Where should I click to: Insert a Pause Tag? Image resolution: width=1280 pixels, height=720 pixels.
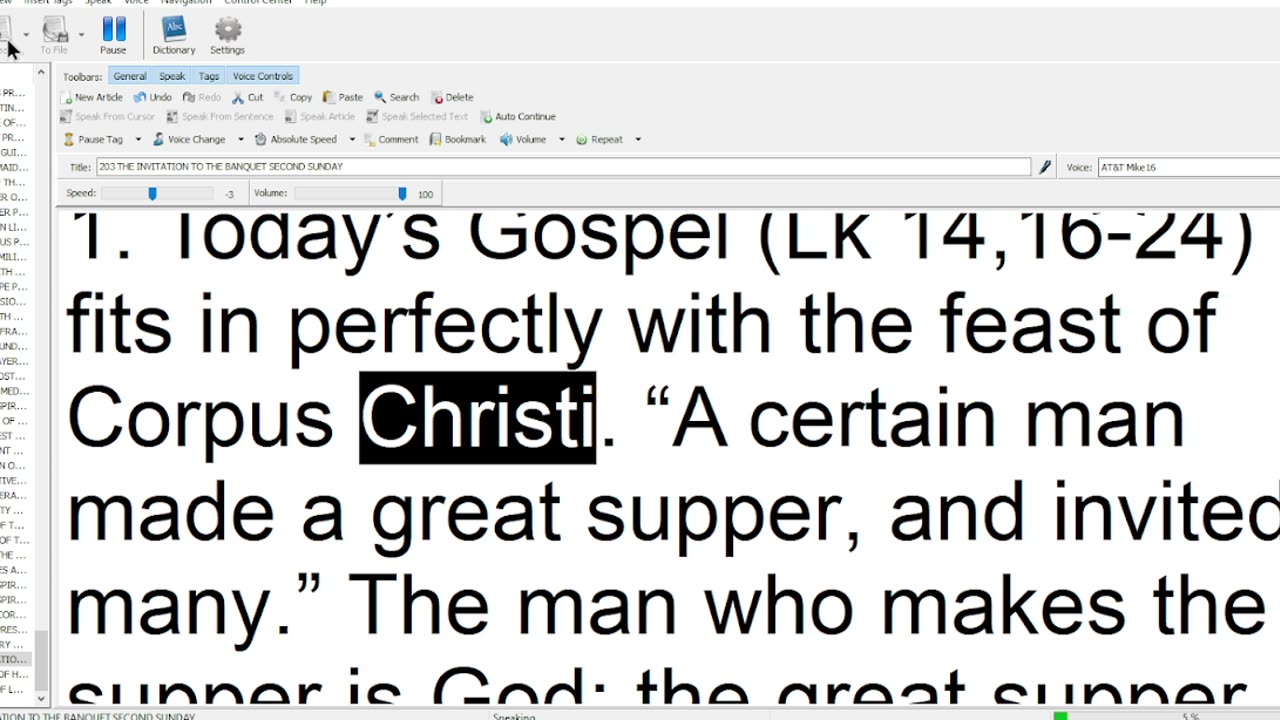pyautogui.click(x=93, y=140)
